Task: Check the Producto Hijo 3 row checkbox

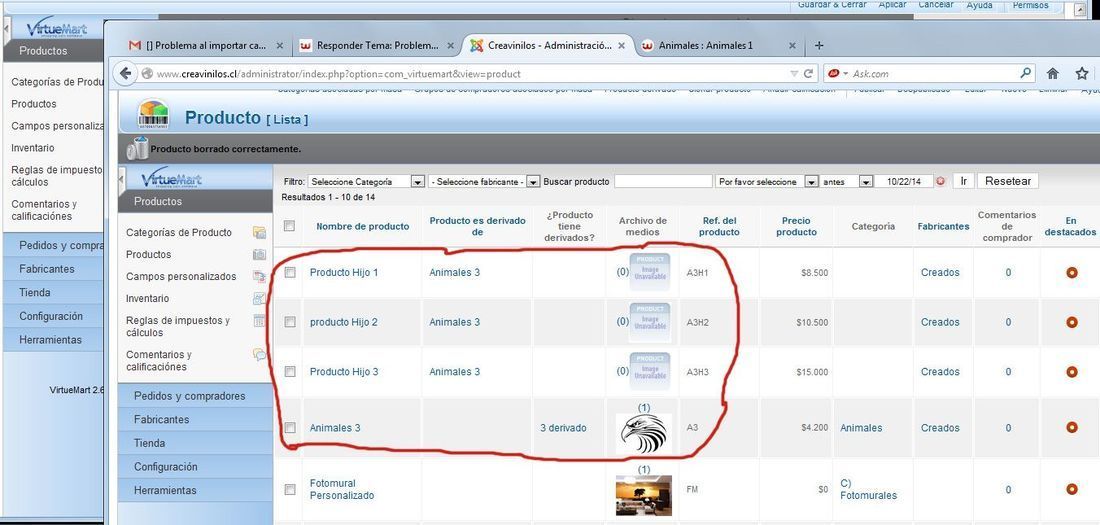Action: [x=290, y=372]
